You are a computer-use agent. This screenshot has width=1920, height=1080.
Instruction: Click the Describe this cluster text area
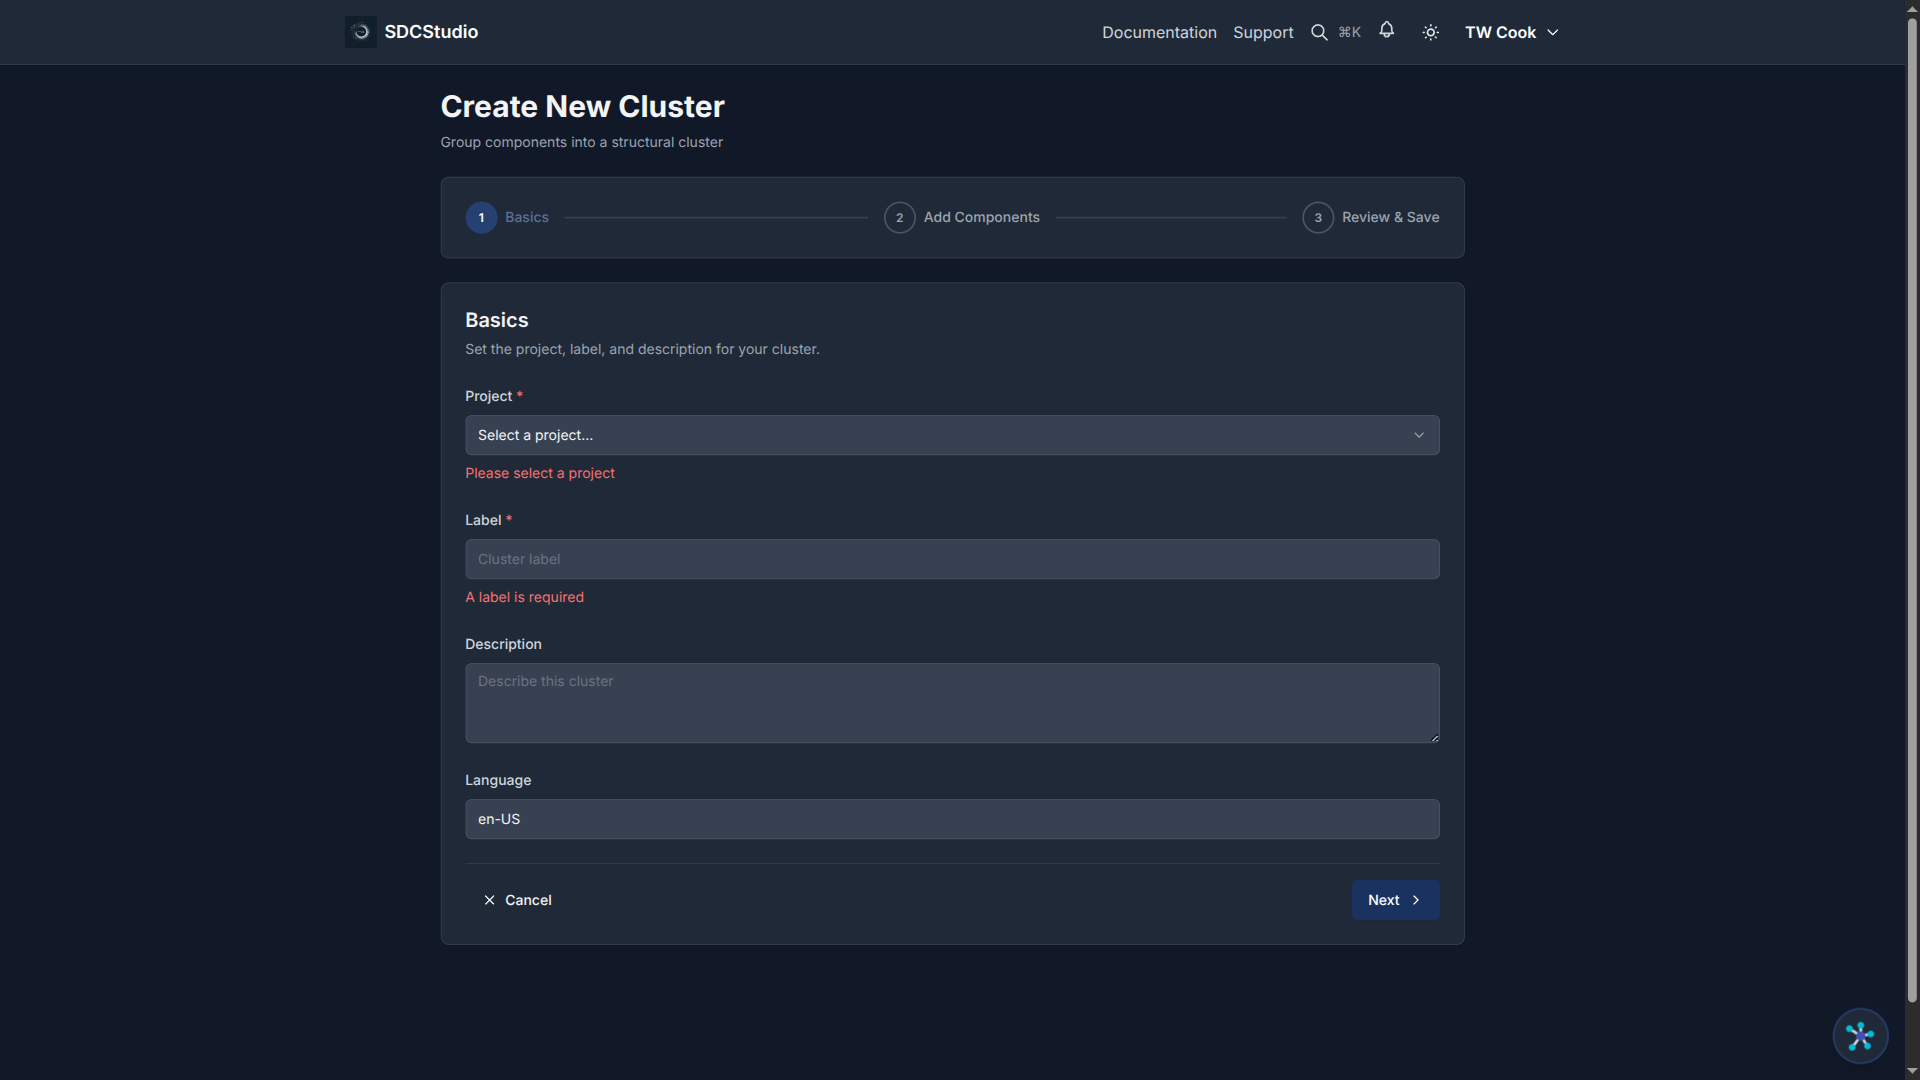(x=951, y=702)
